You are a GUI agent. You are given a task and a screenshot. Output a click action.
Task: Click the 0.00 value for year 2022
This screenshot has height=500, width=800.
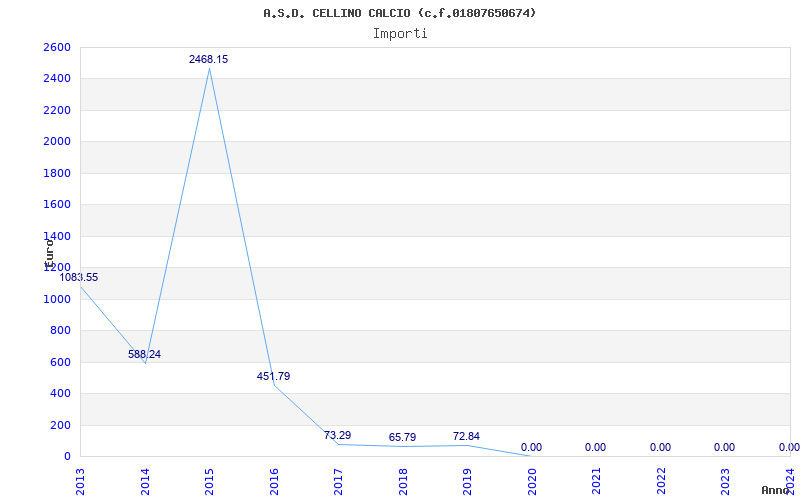coord(660,447)
